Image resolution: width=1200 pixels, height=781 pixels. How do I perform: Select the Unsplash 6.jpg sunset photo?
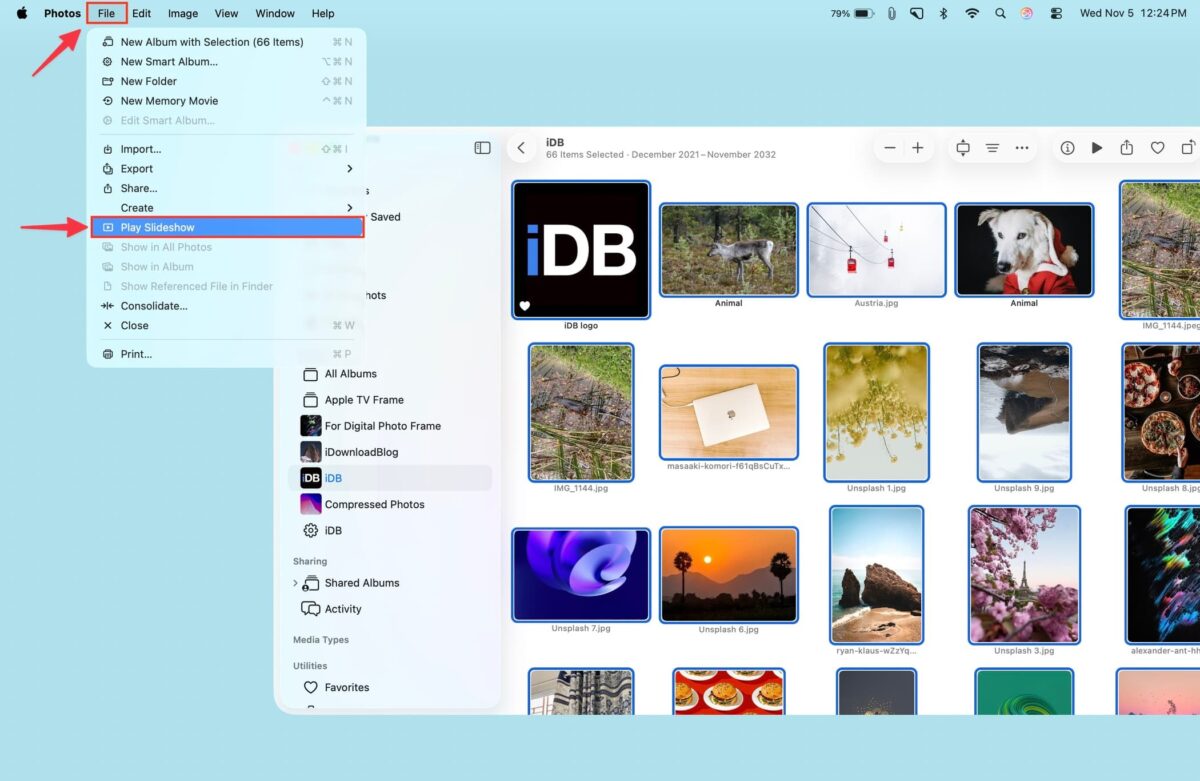pos(729,575)
